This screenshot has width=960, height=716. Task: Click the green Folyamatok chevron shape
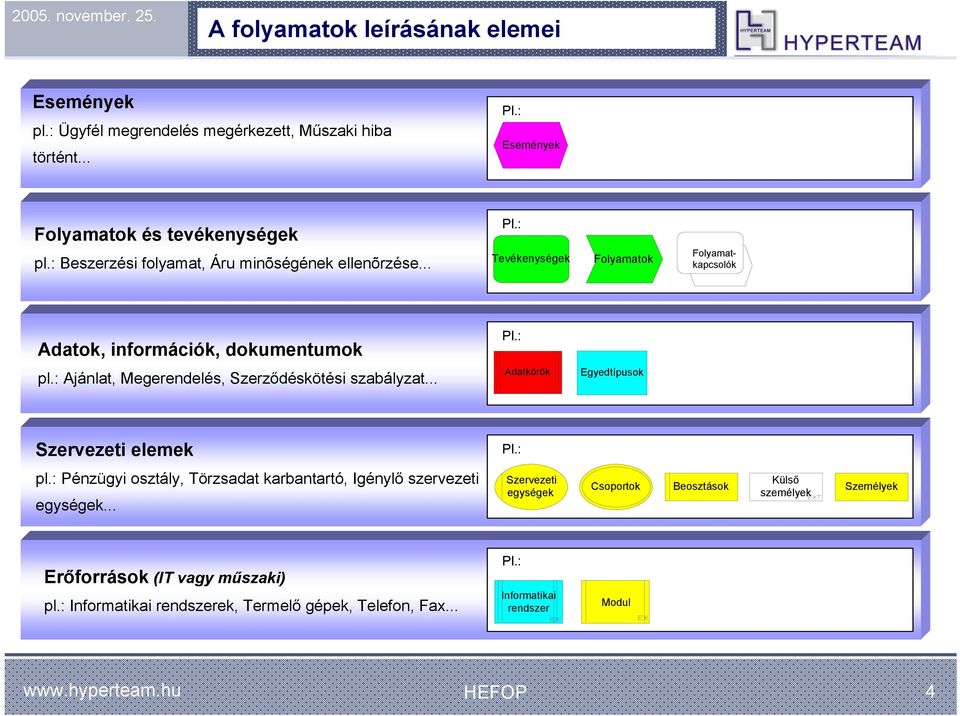624,259
